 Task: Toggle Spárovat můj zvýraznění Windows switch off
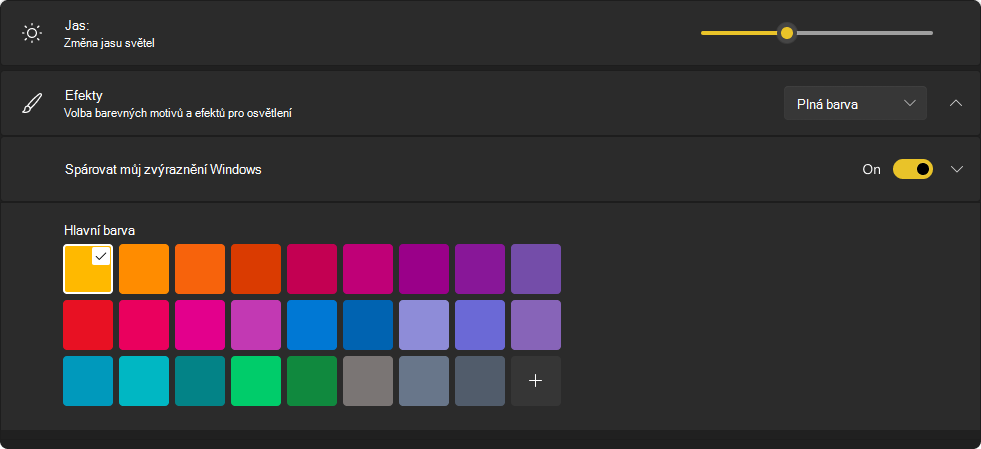(x=913, y=169)
